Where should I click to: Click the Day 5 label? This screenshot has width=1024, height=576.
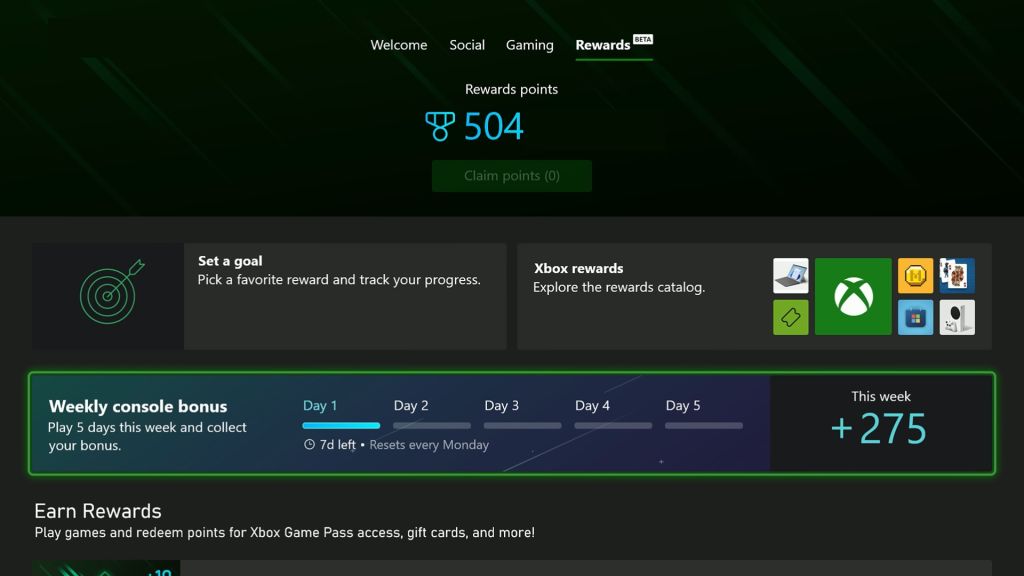click(x=683, y=406)
